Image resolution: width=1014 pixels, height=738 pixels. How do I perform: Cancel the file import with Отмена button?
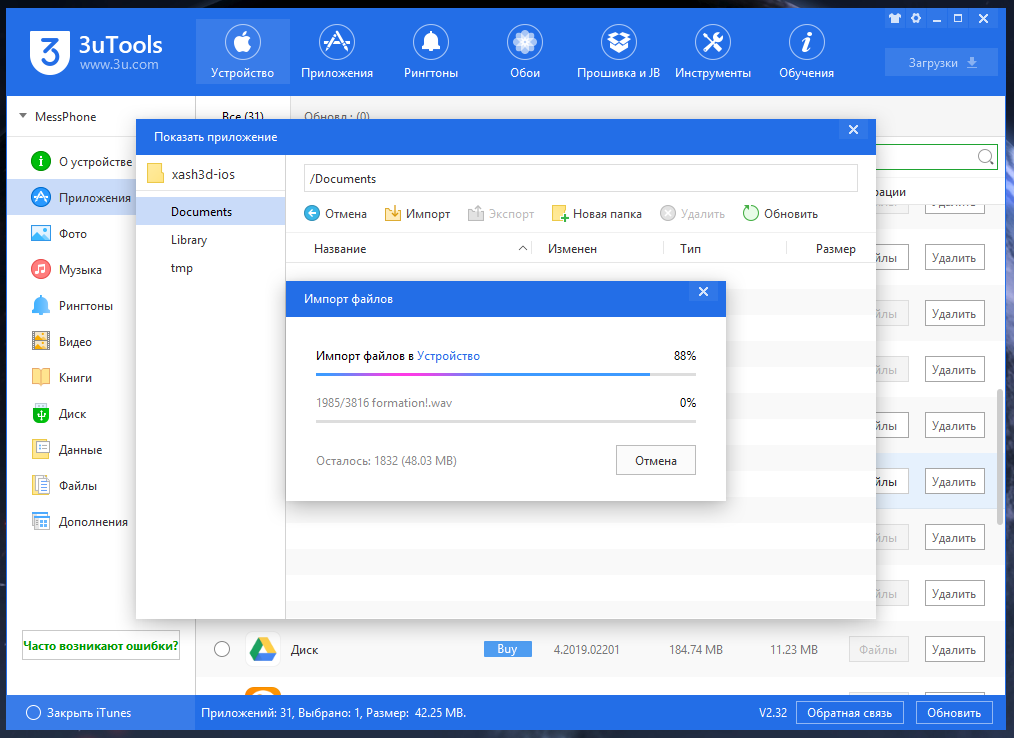click(655, 461)
